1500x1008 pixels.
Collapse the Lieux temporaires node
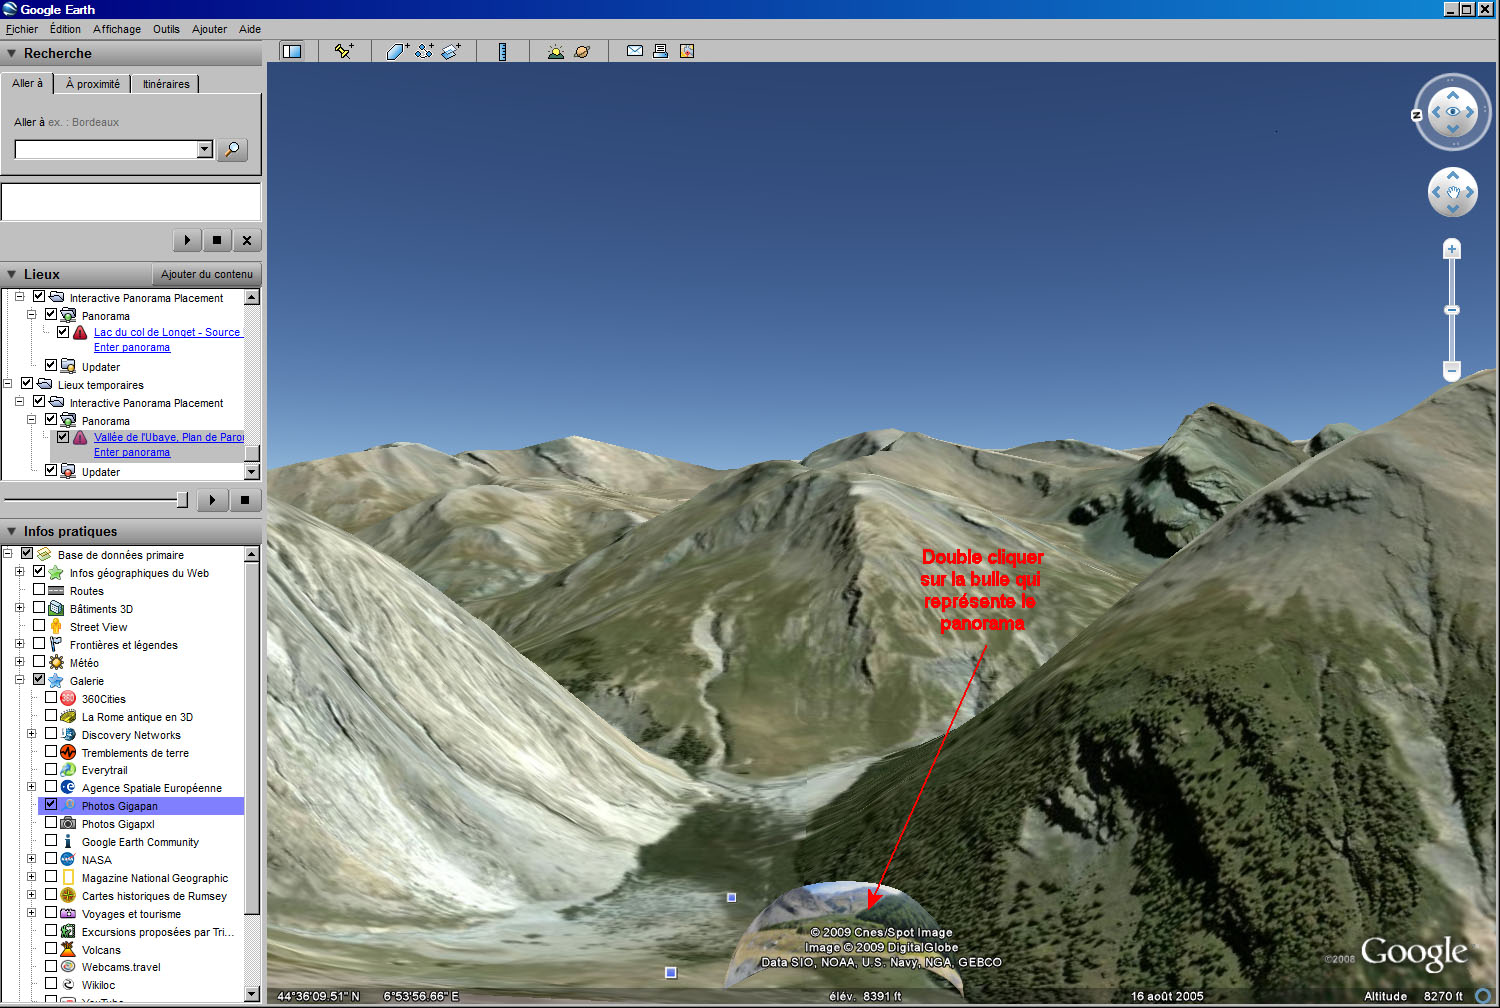coord(7,384)
